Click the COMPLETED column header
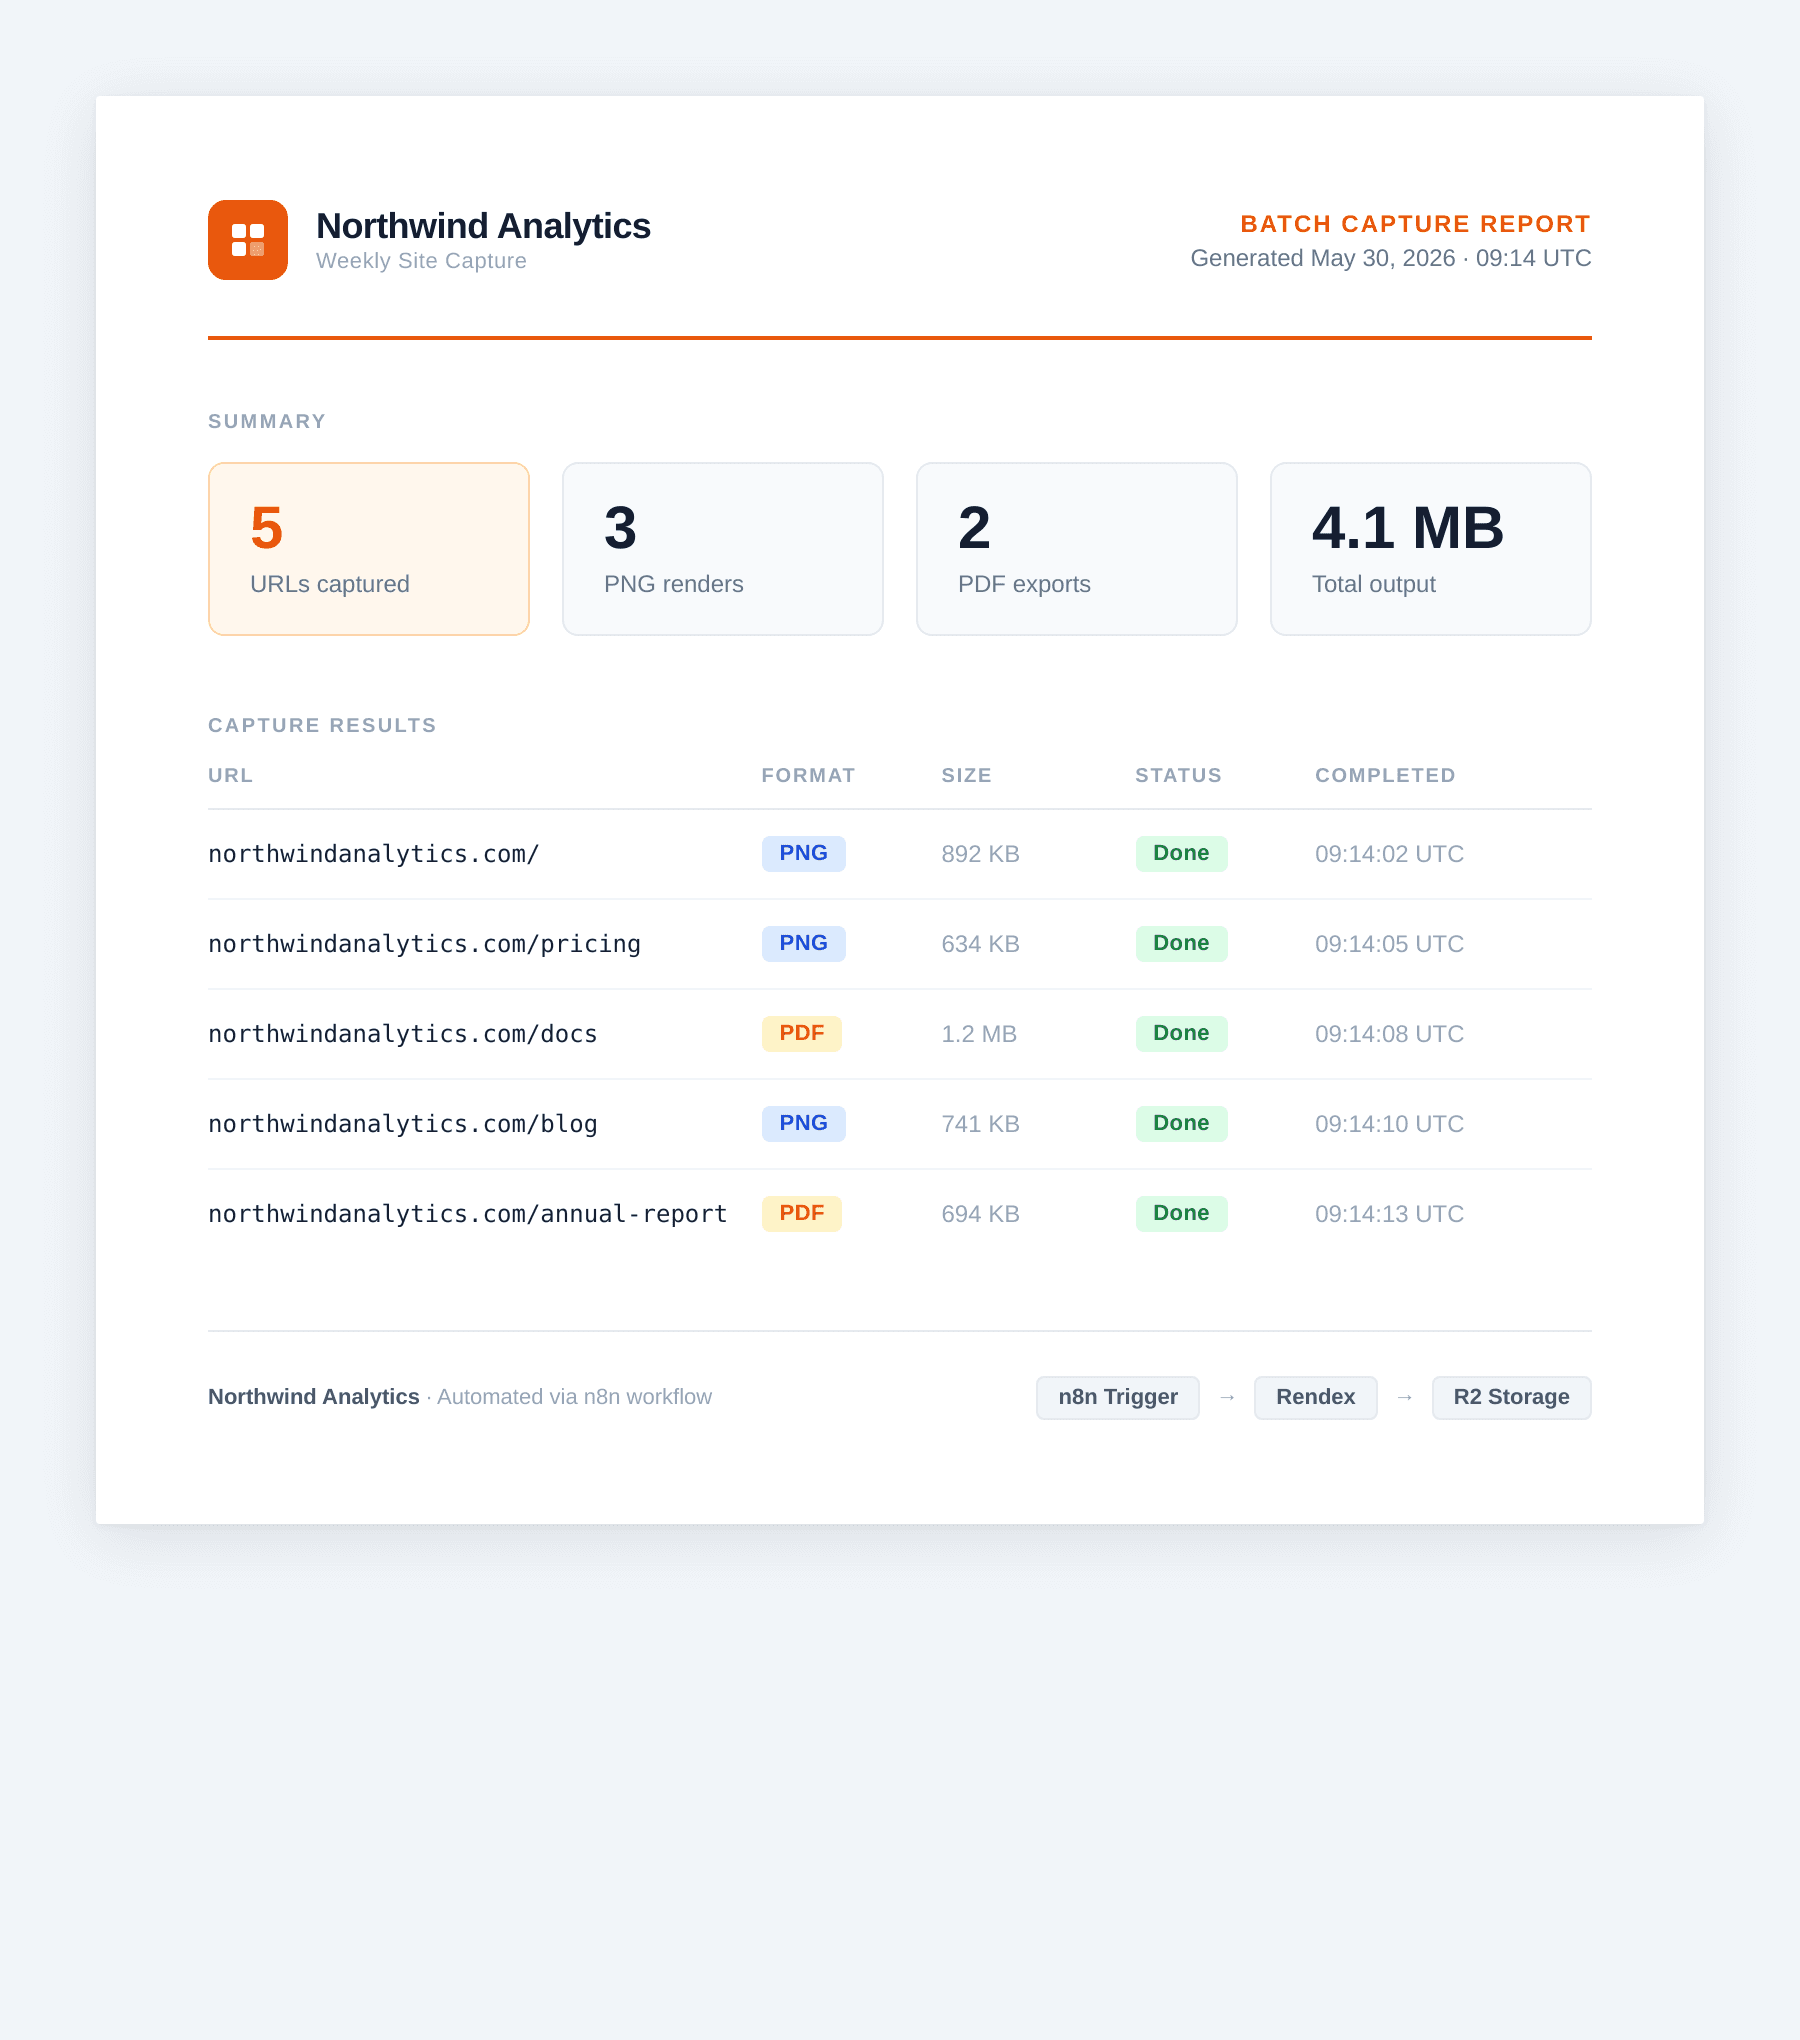The width and height of the screenshot is (1800, 2040). coord(1385,775)
